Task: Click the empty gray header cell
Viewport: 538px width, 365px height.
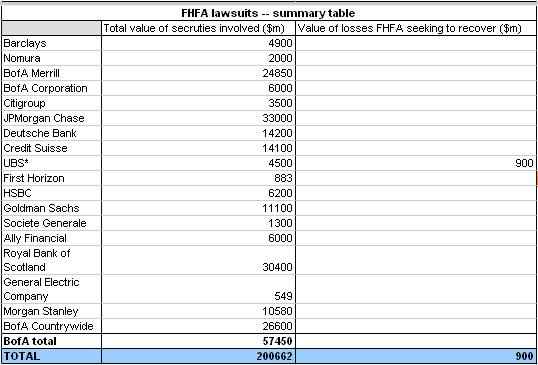Action: [51, 28]
